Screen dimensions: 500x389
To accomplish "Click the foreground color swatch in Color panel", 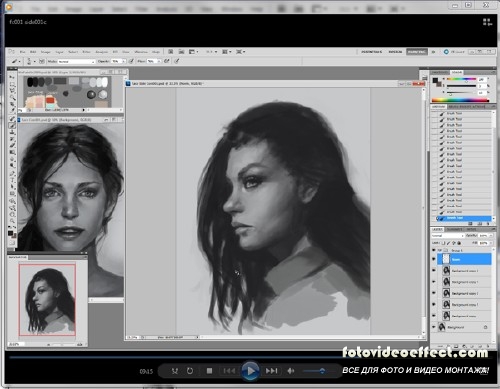I will (435, 81).
